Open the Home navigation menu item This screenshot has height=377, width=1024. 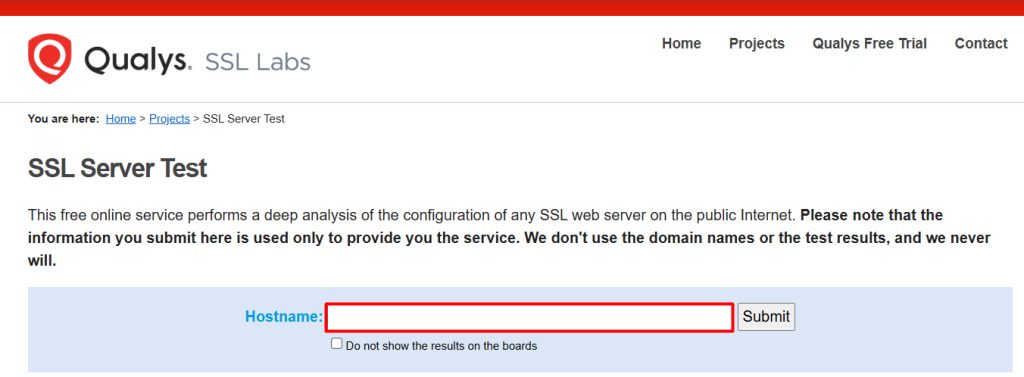point(681,44)
